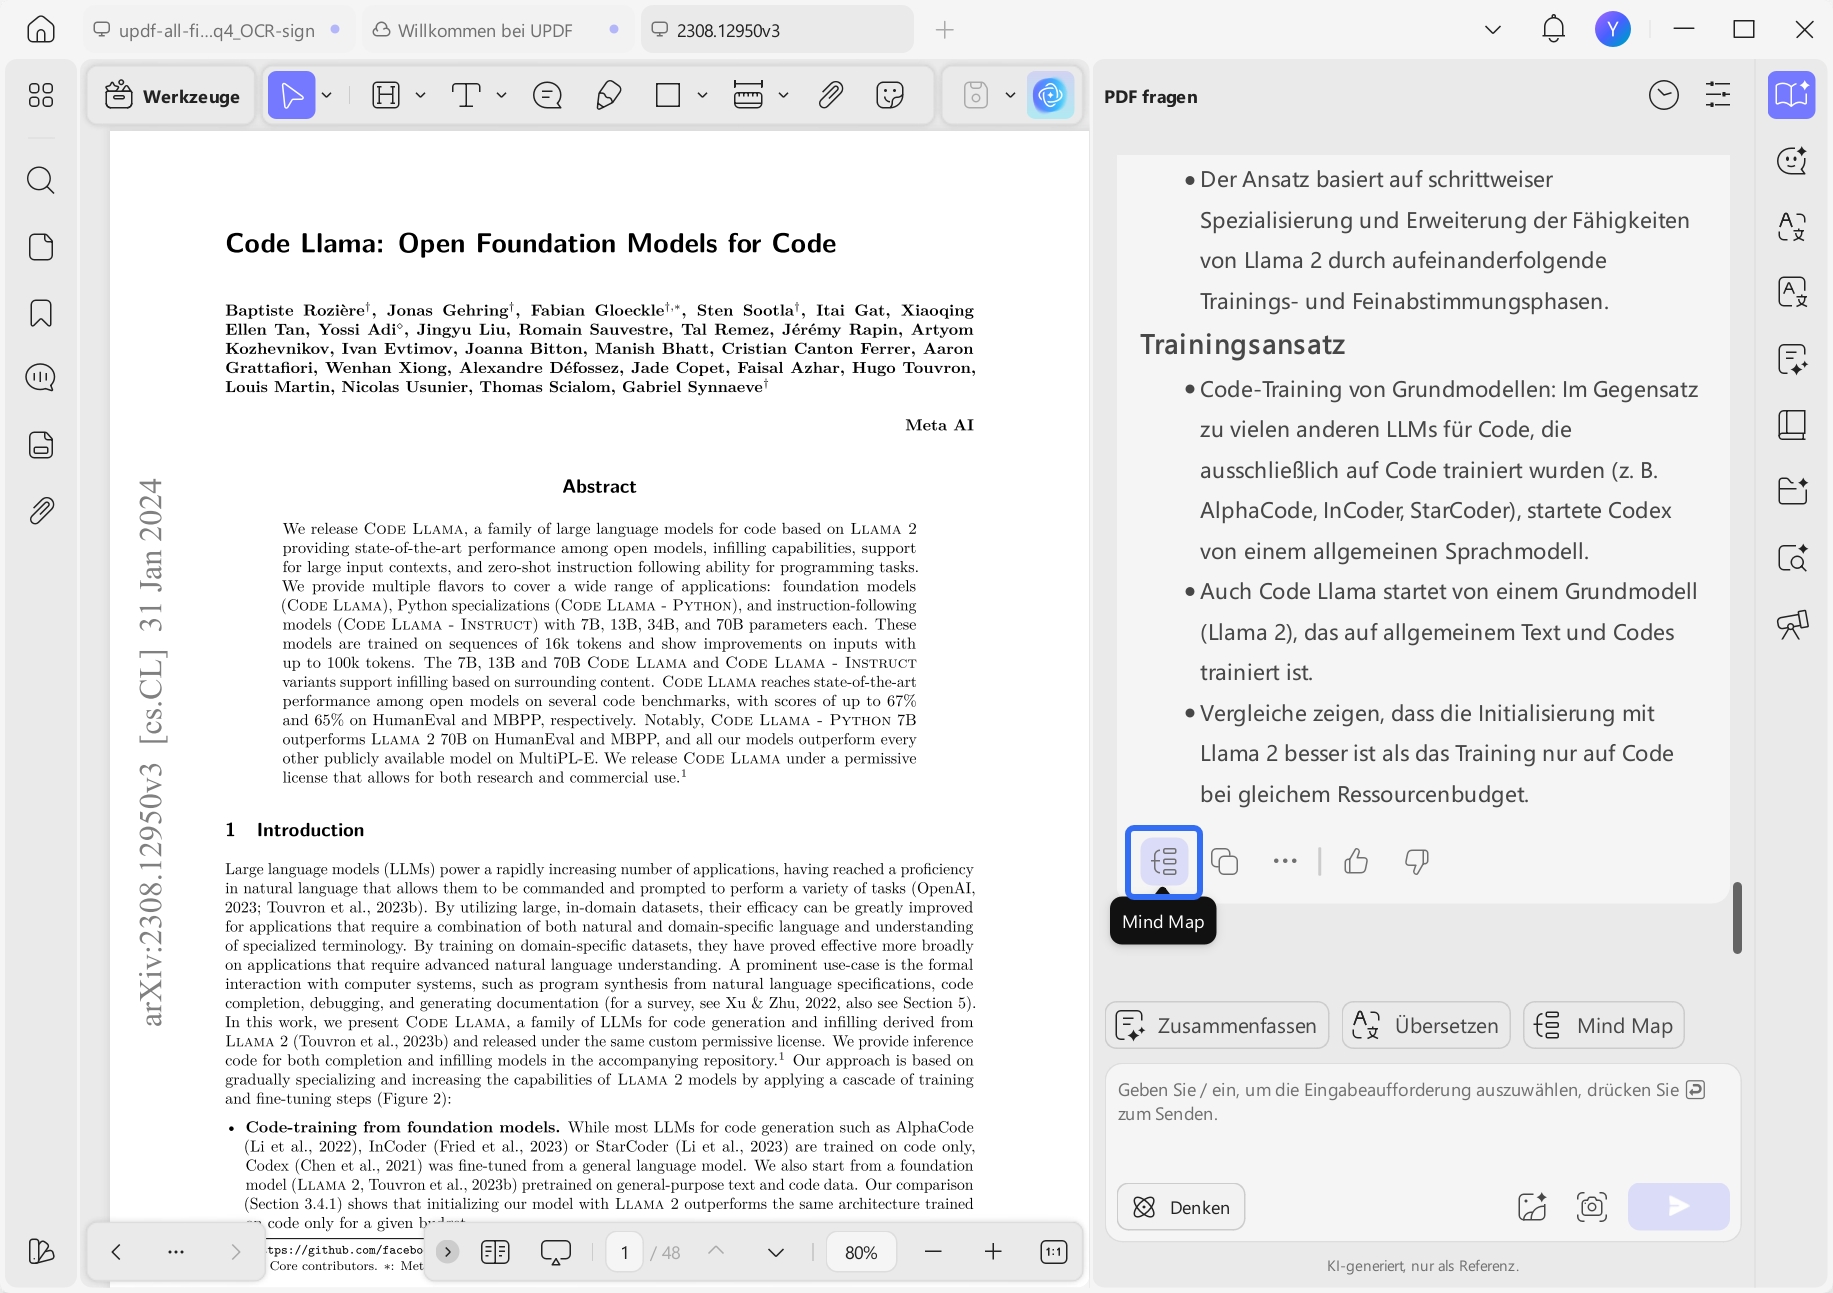Click the chat panel scrollbar thumb

point(1737,918)
